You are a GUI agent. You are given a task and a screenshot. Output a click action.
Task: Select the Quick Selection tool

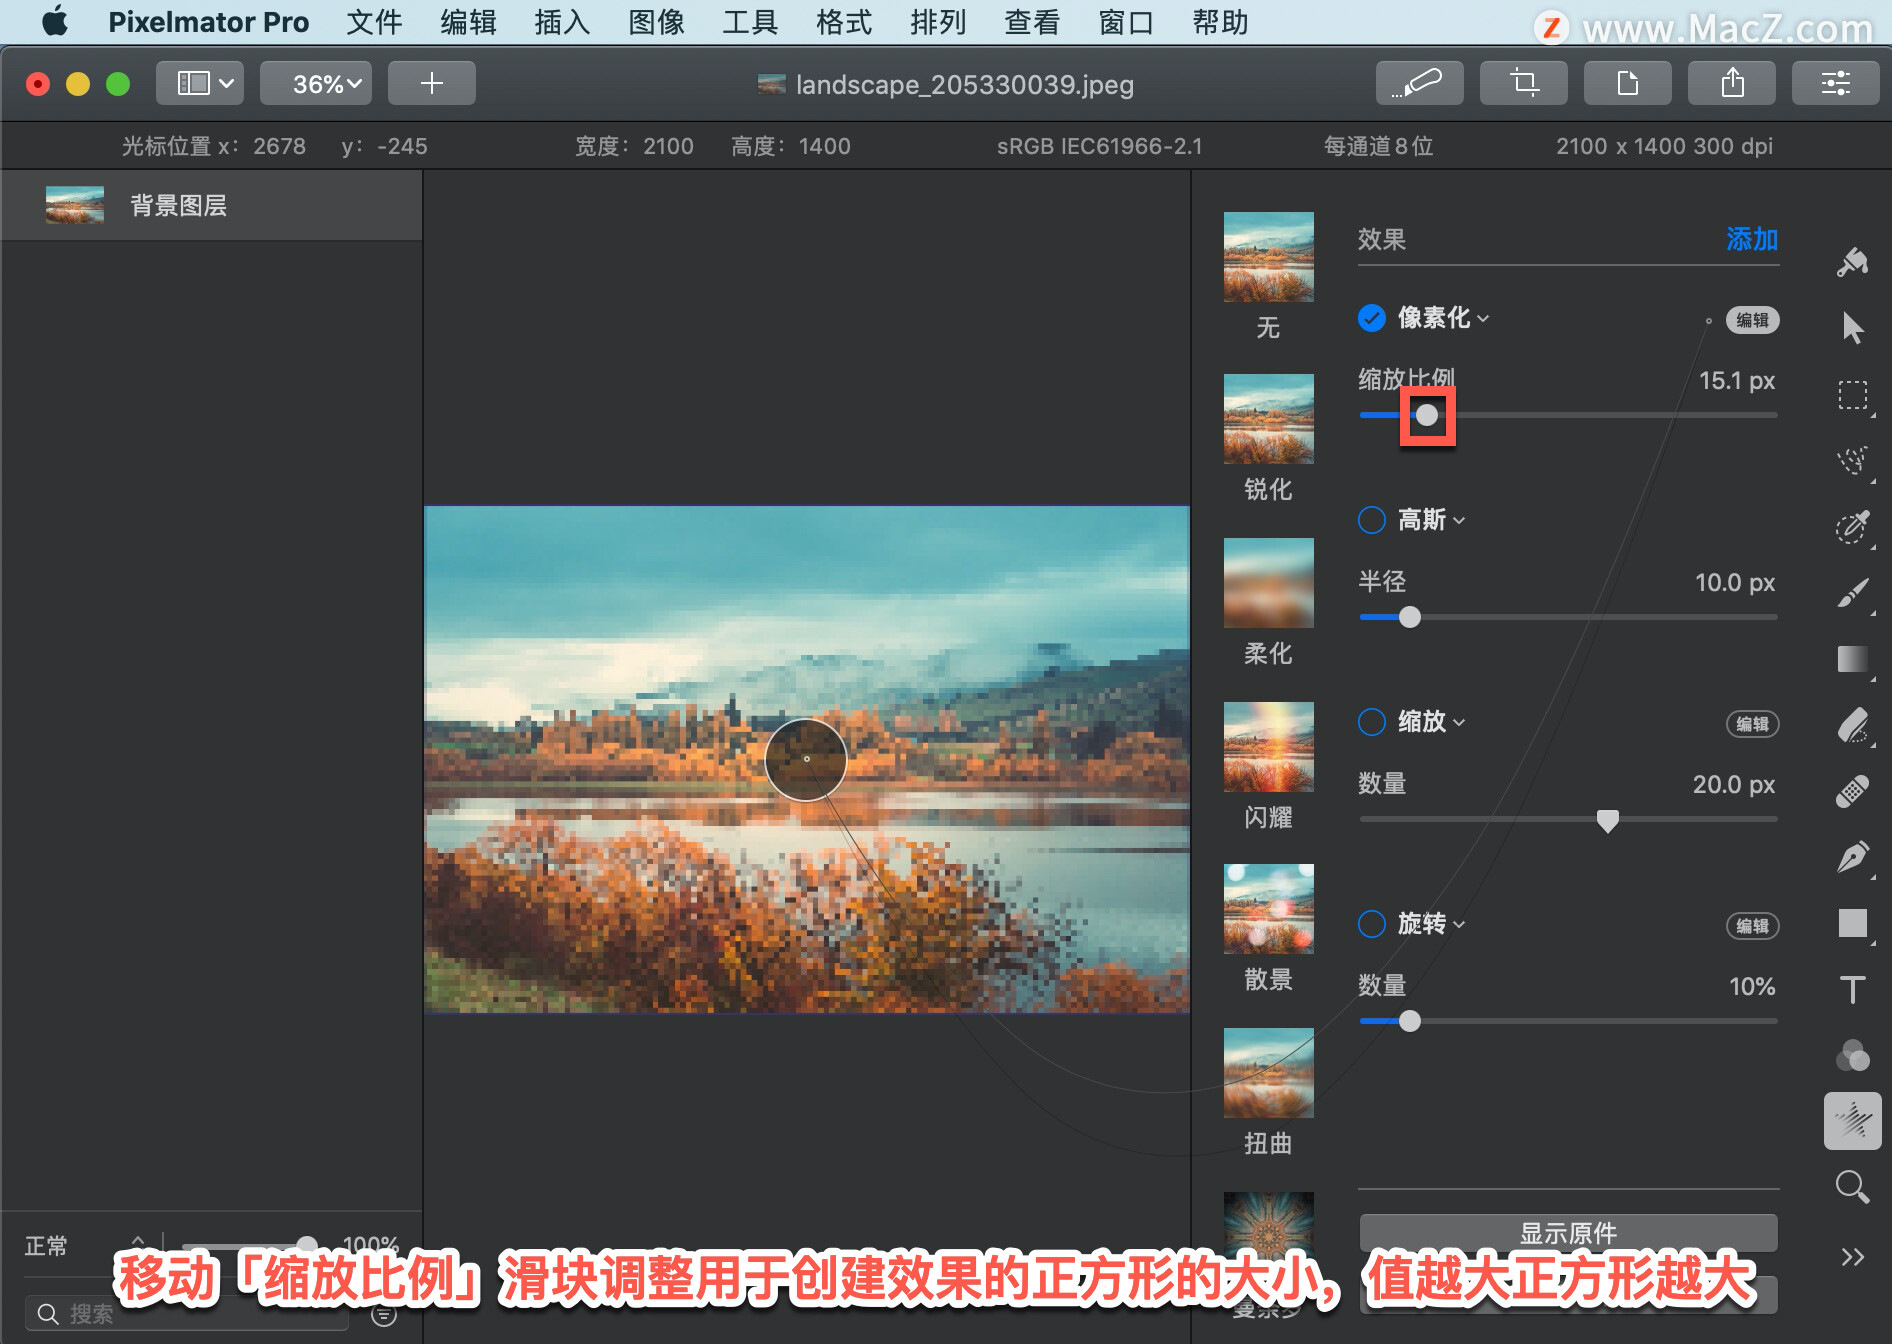(x=1852, y=461)
